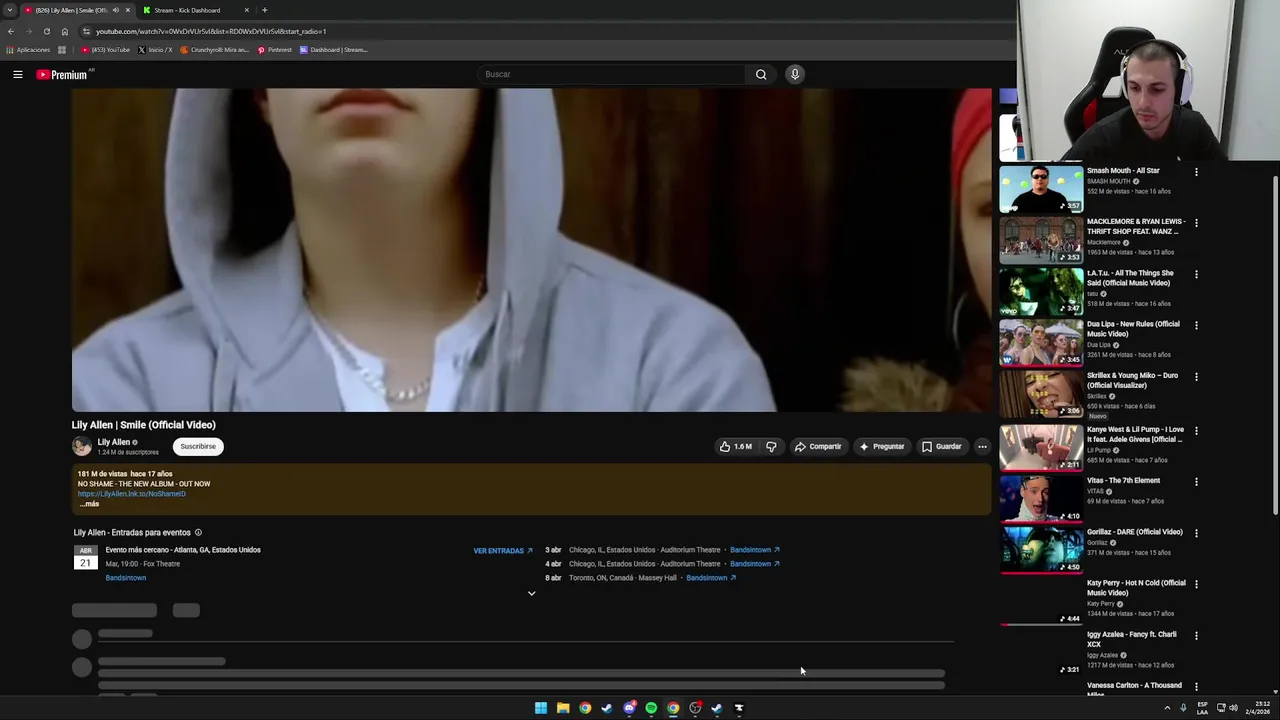This screenshot has width=1280, height=720.
Task: Open the Windows Start menu
Action: pyautogui.click(x=541, y=708)
